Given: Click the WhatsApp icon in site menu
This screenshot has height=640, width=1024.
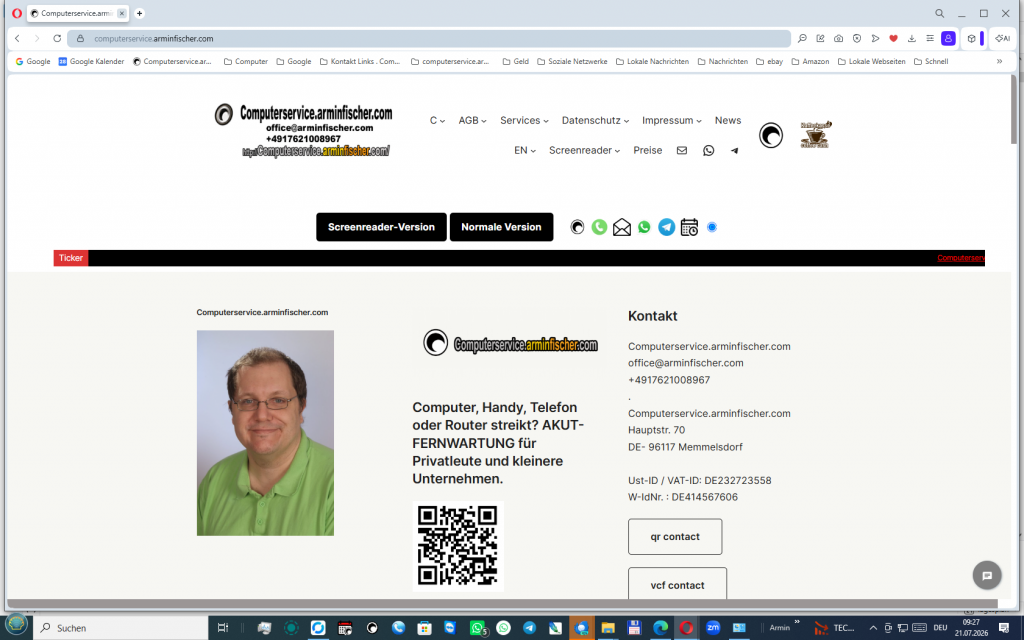Looking at the screenshot, I should (709, 150).
